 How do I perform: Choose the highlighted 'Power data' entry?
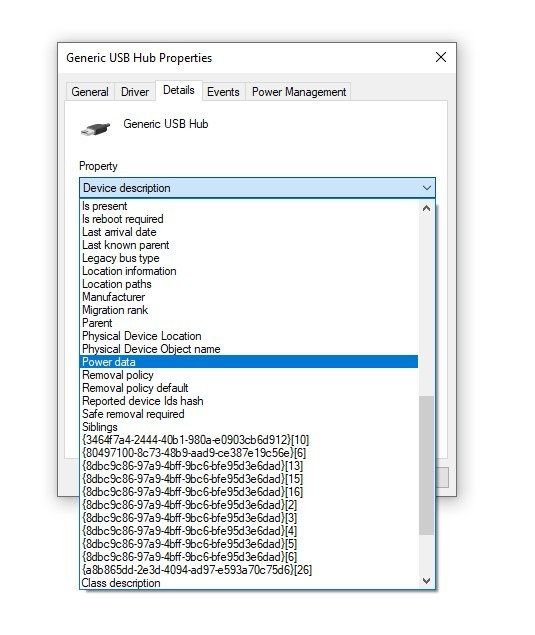(249, 362)
